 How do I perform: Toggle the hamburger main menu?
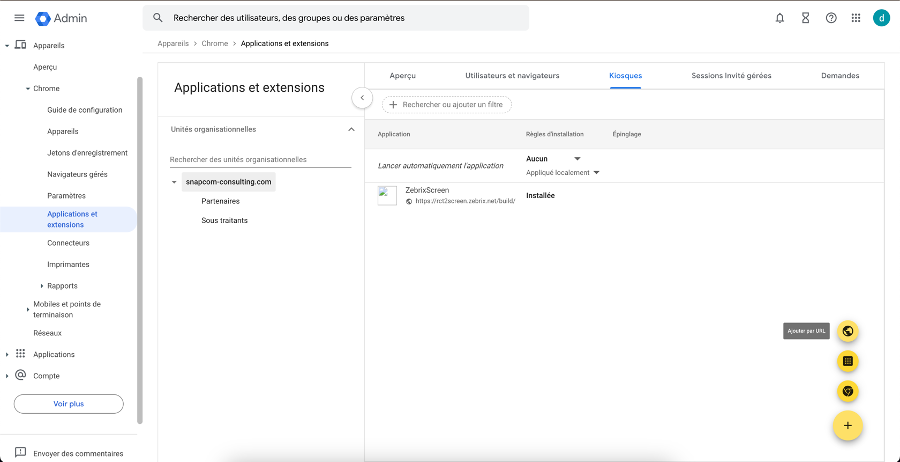point(19,18)
